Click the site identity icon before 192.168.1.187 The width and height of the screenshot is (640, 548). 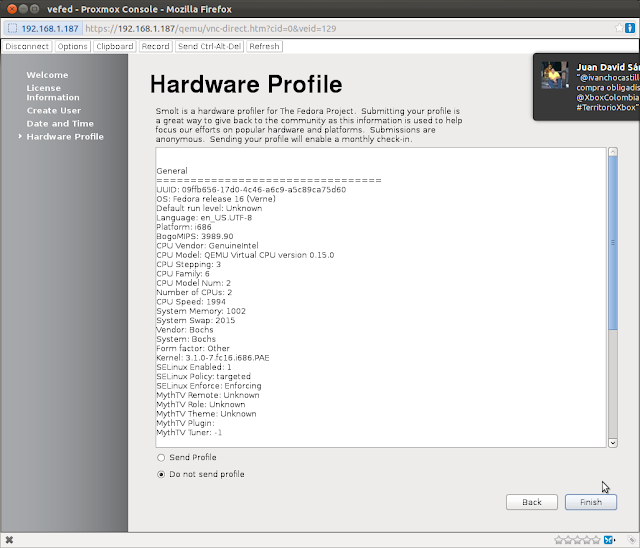(12, 28)
